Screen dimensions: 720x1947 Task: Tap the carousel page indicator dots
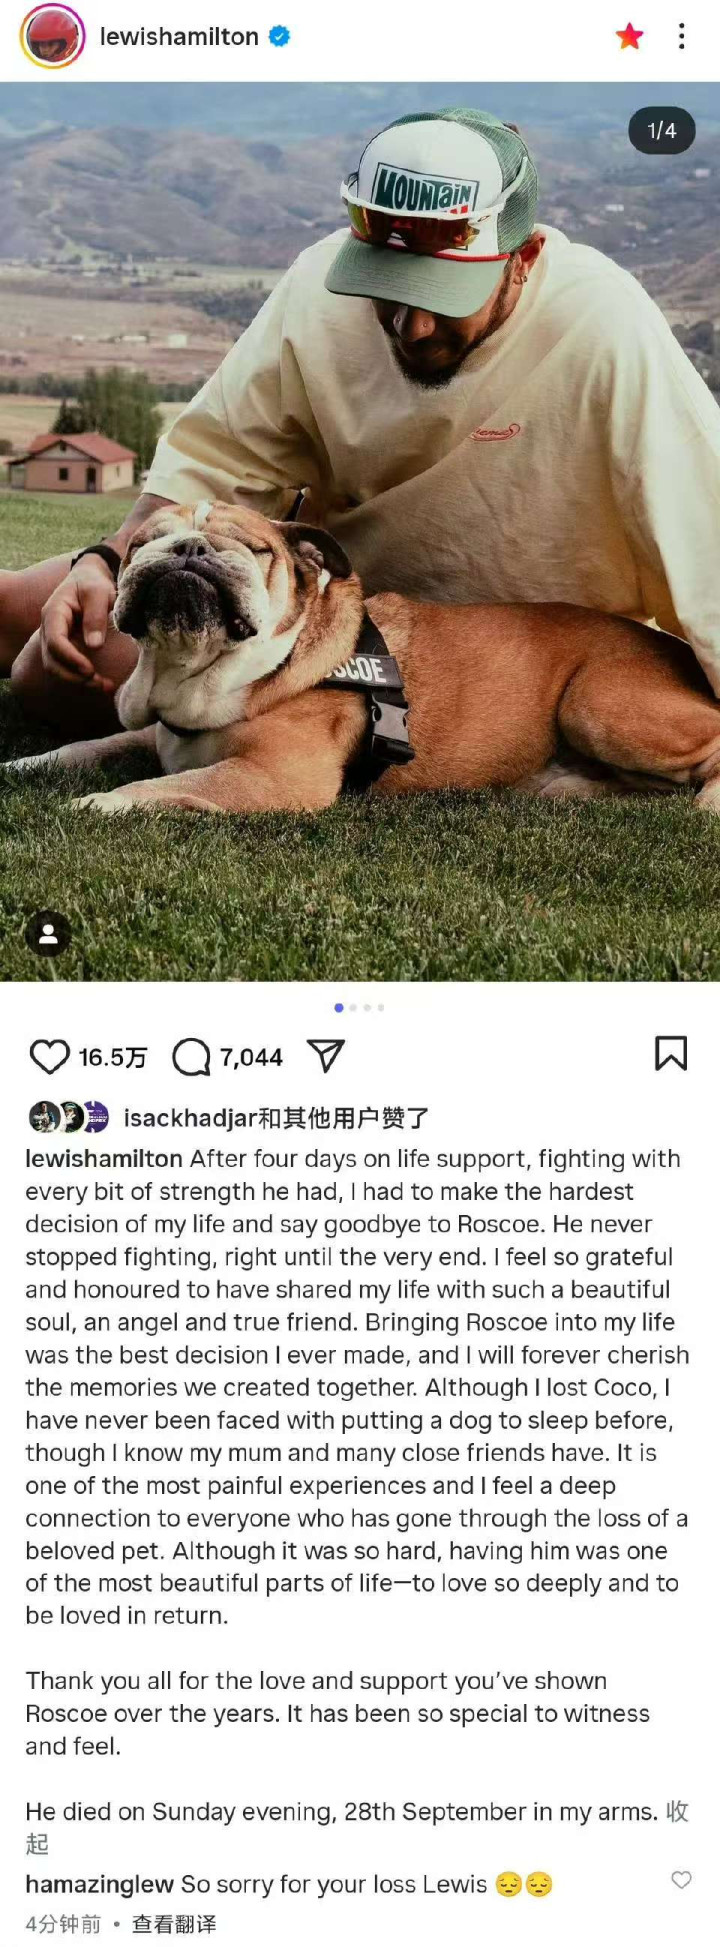360,1008
